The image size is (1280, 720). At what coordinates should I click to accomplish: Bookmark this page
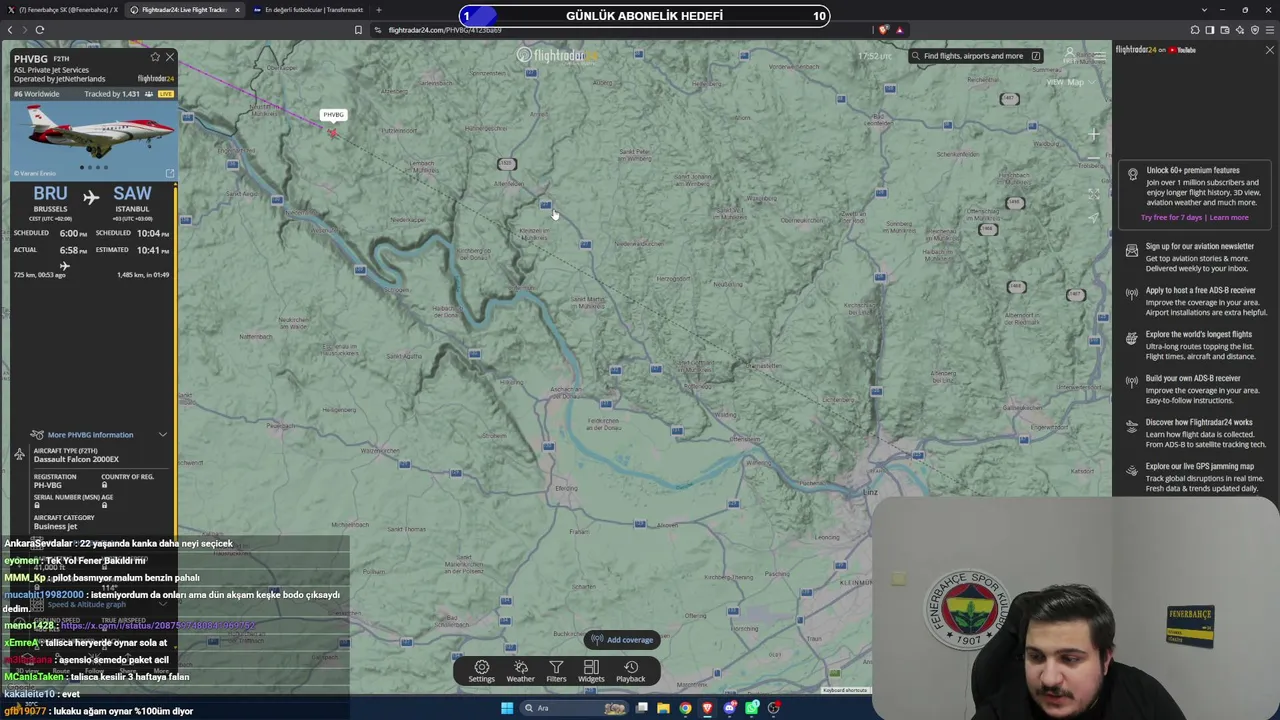pyautogui.click(x=358, y=30)
